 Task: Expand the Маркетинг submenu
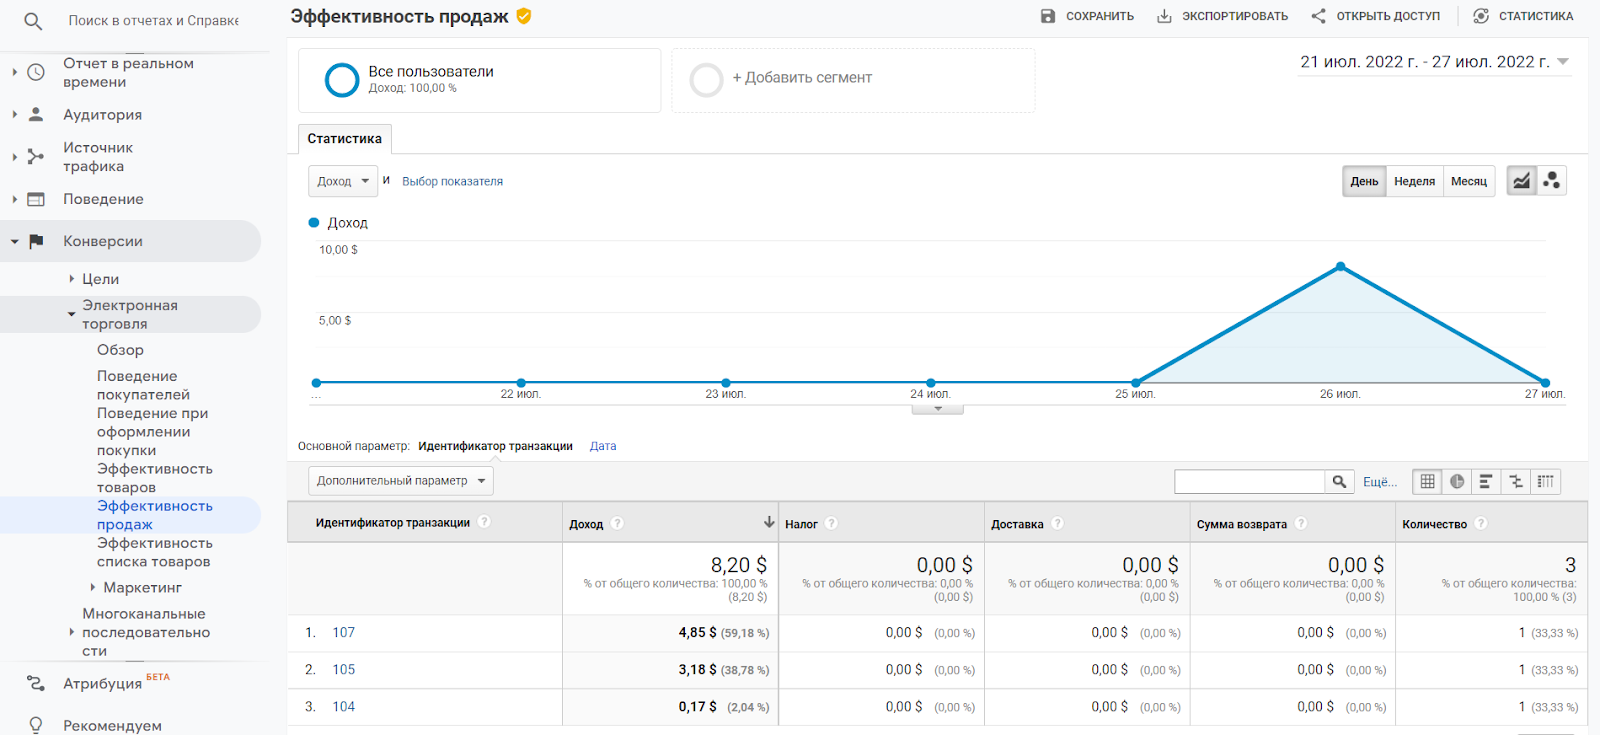[x=93, y=588]
